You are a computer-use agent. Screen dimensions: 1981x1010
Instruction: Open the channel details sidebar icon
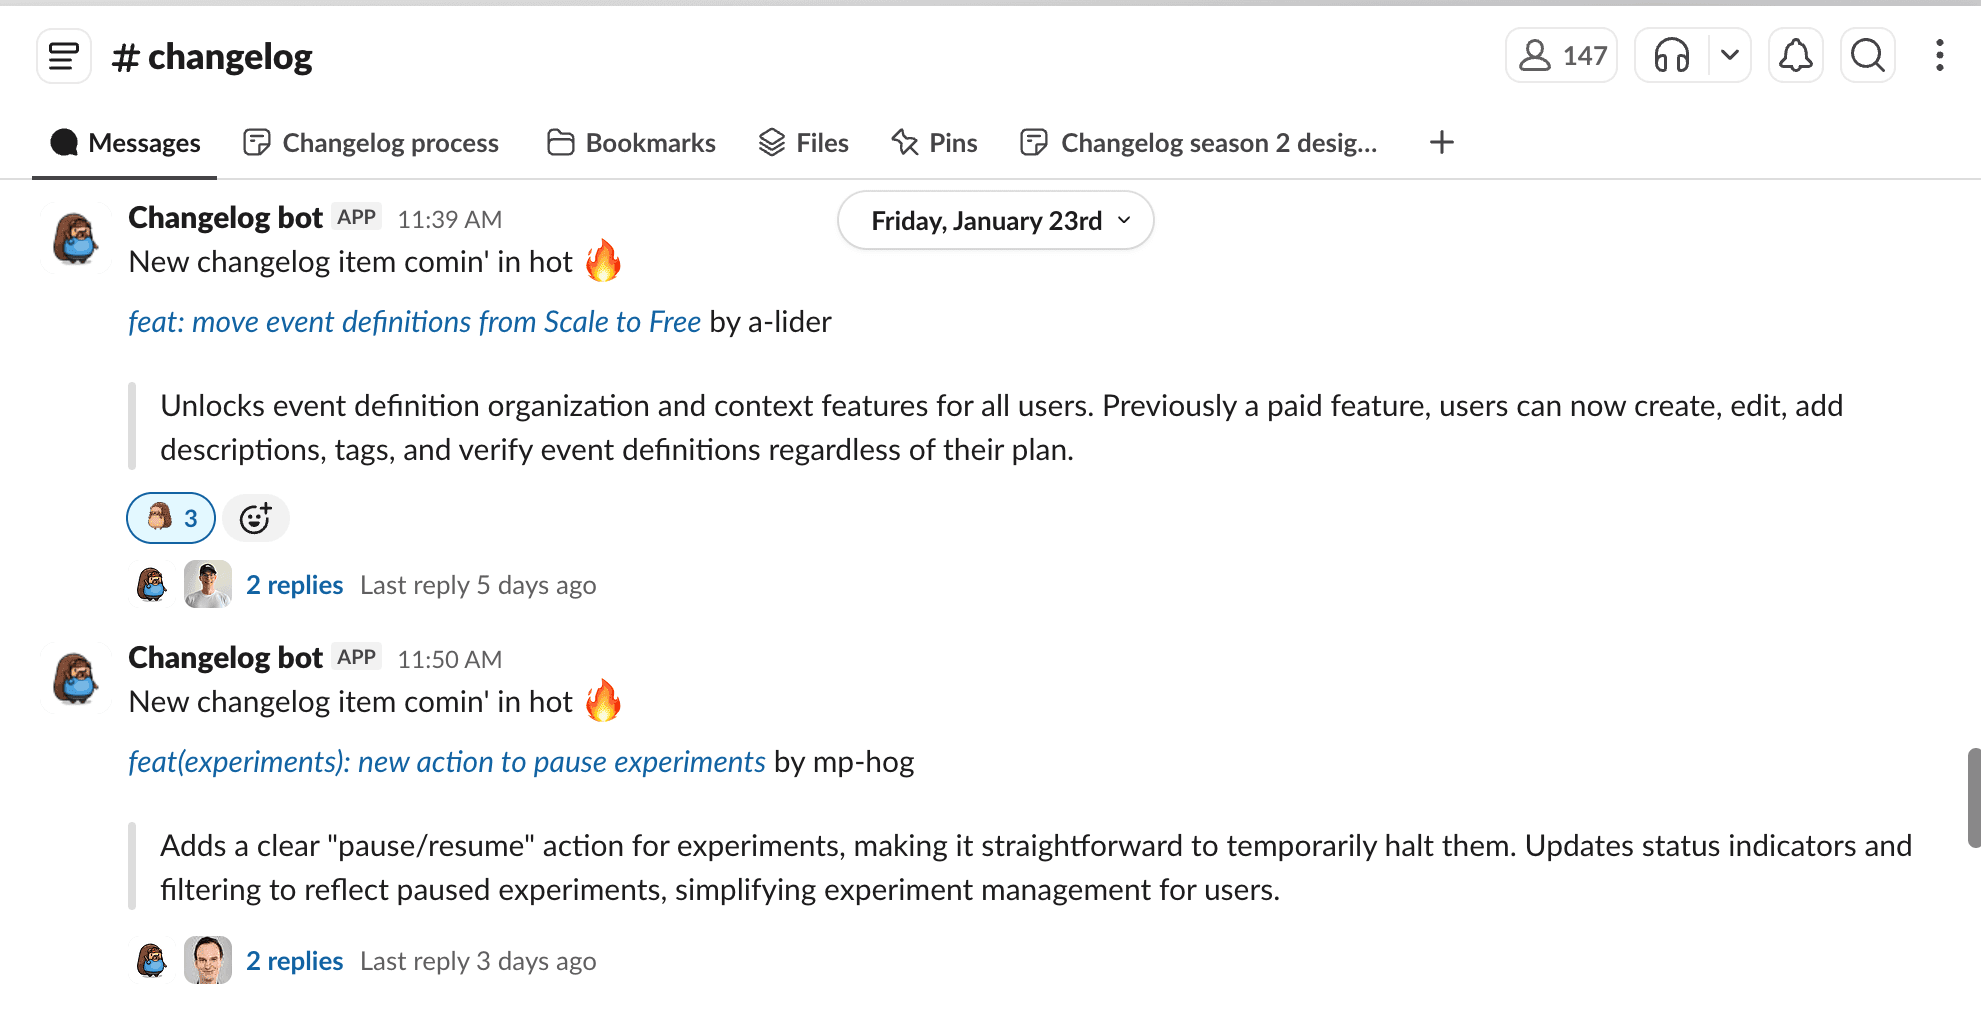[x=62, y=56]
